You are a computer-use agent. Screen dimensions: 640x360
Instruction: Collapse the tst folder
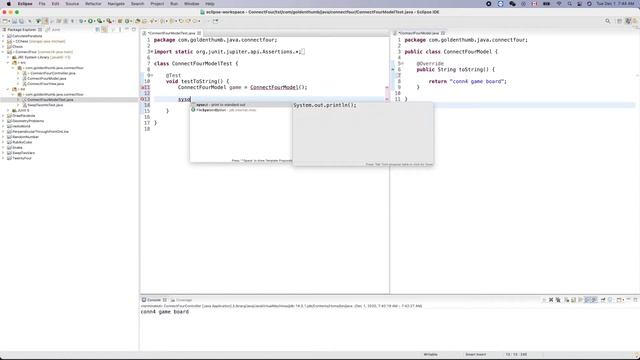(x=8, y=89)
